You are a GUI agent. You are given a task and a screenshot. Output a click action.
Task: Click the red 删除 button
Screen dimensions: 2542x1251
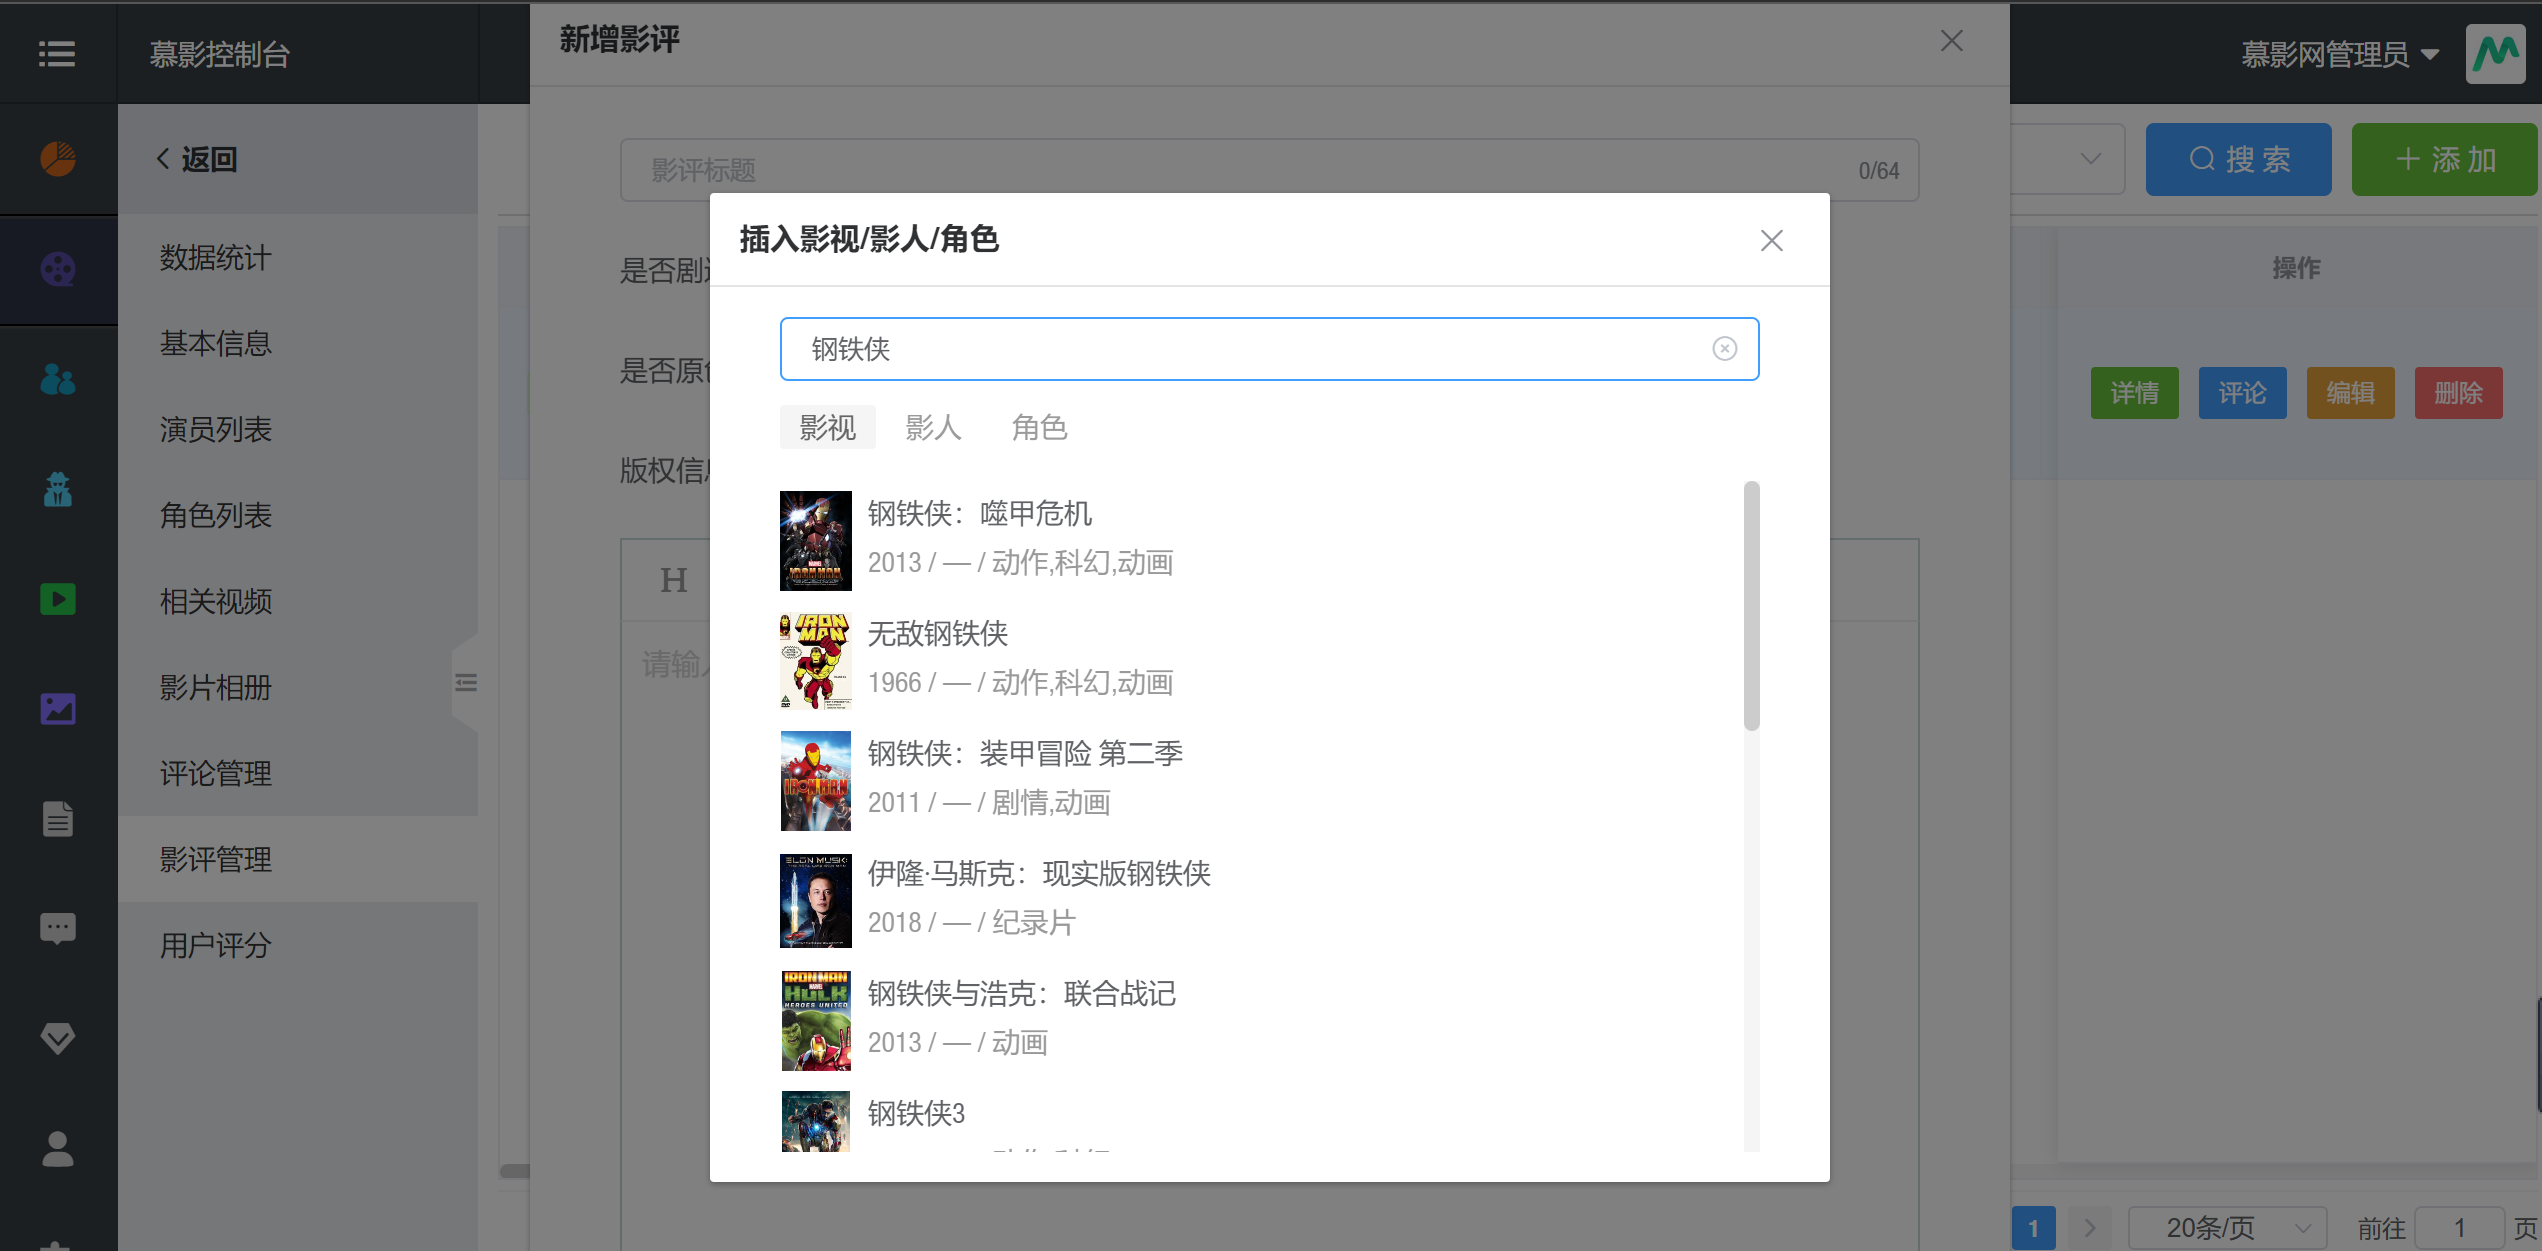(x=2458, y=392)
